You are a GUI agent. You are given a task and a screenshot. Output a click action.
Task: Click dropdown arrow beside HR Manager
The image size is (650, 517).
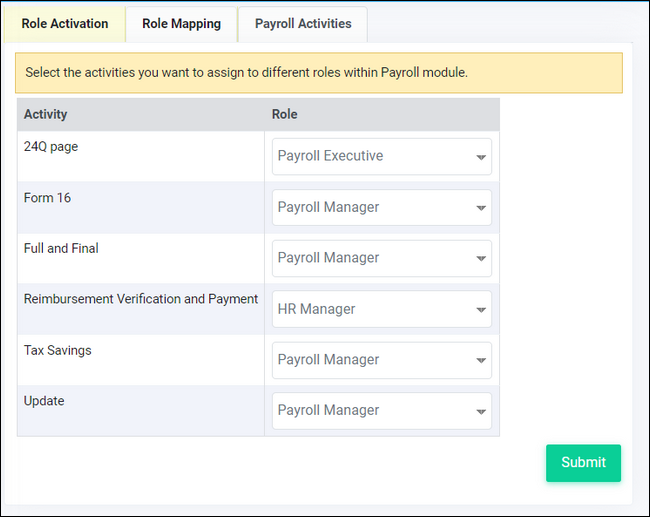(x=481, y=310)
